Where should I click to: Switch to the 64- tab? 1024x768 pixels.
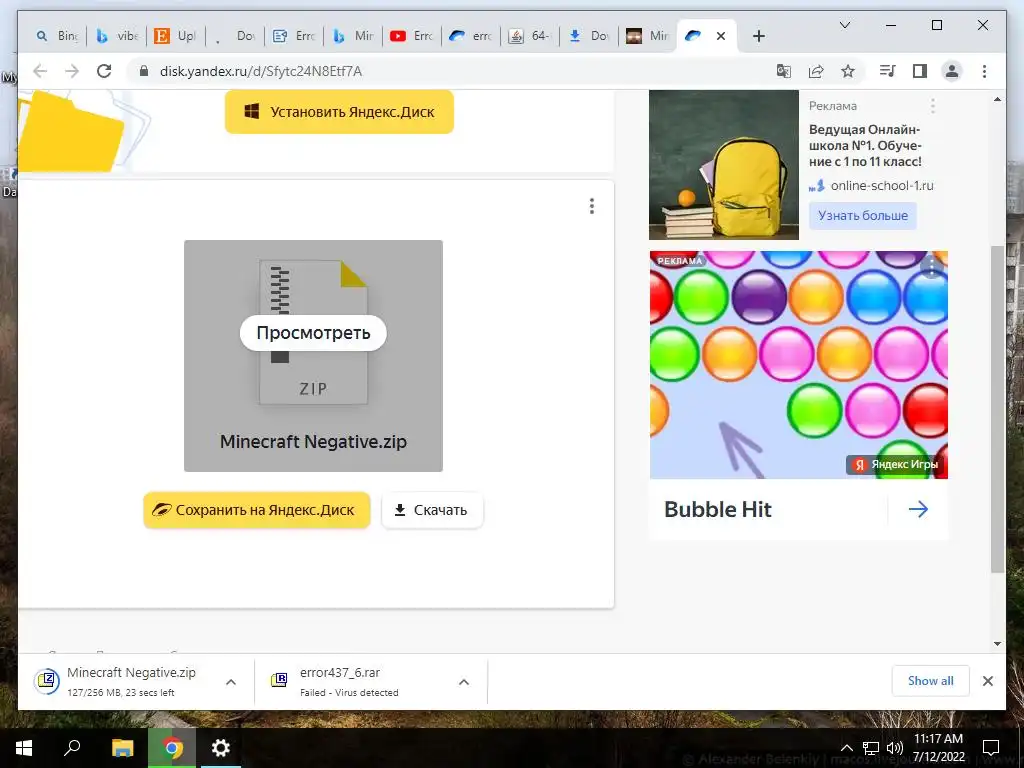[530, 36]
